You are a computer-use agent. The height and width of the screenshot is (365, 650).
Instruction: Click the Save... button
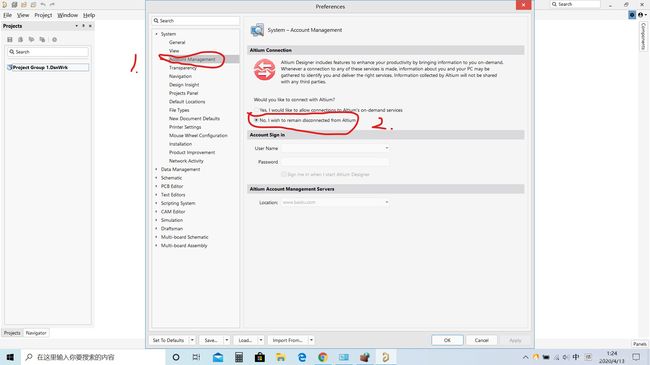(x=211, y=340)
